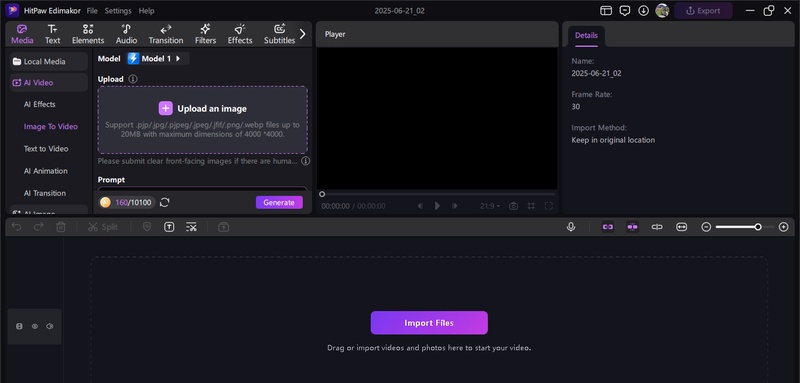Step to previous frame

coord(420,206)
